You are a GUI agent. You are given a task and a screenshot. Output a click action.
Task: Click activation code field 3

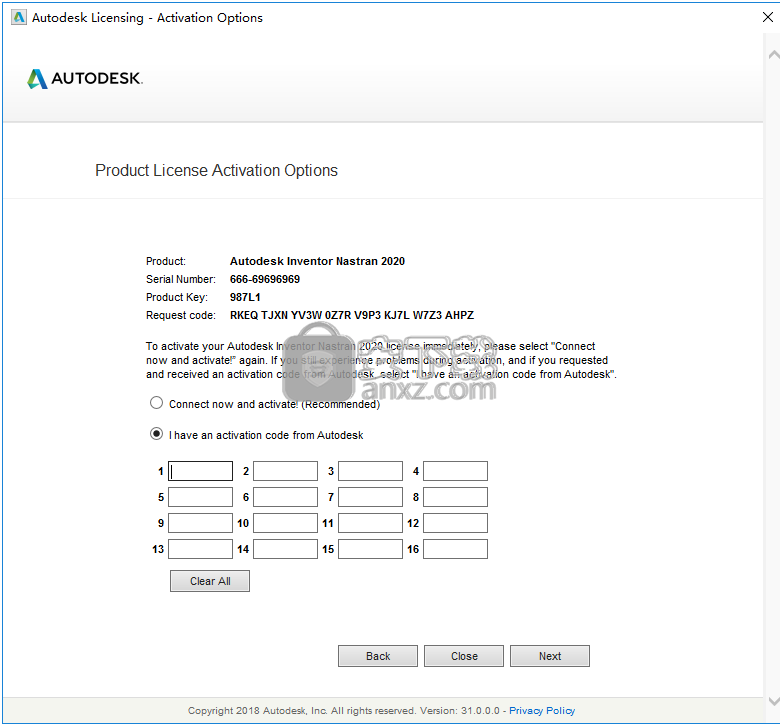coord(371,471)
